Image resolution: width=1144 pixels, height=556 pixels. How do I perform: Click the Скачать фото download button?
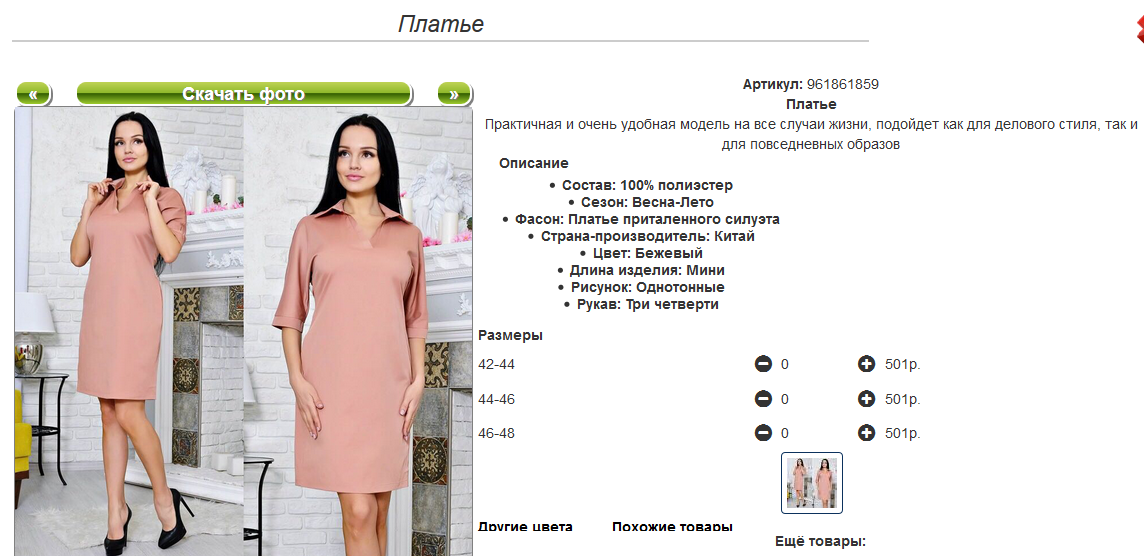click(x=244, y=93)
